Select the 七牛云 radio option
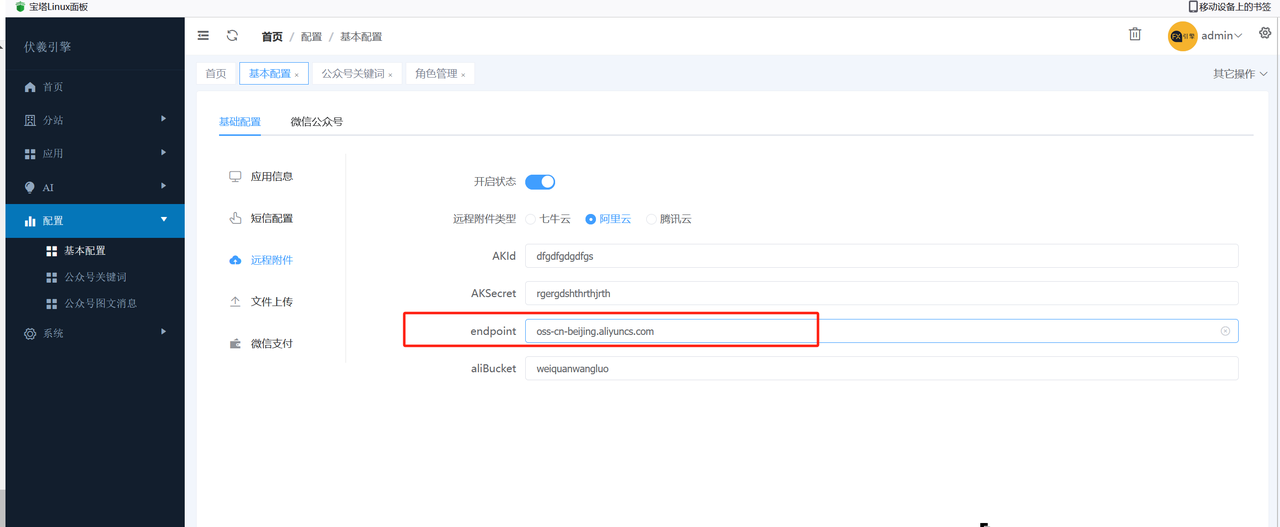This screenshot has width=1280, height=527. [531, 219]
